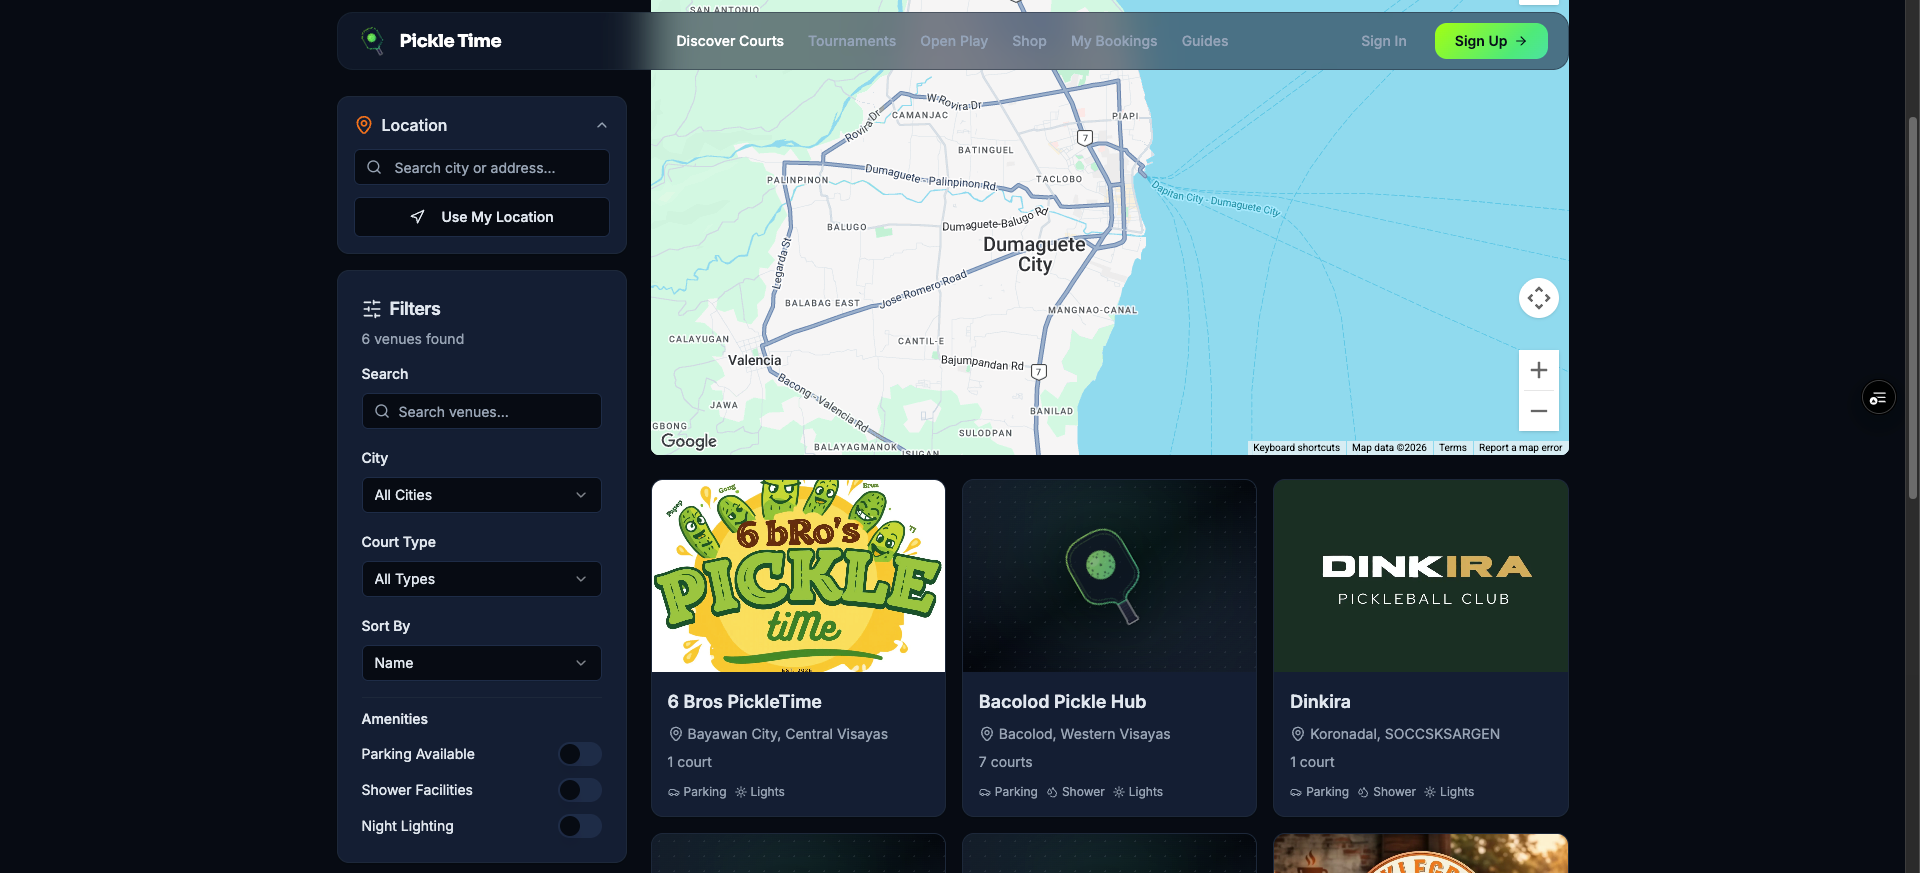Click the magnifier icon in the city search box
The width and height of the screenshot is (1920, 873).
(x=374, y=168)
